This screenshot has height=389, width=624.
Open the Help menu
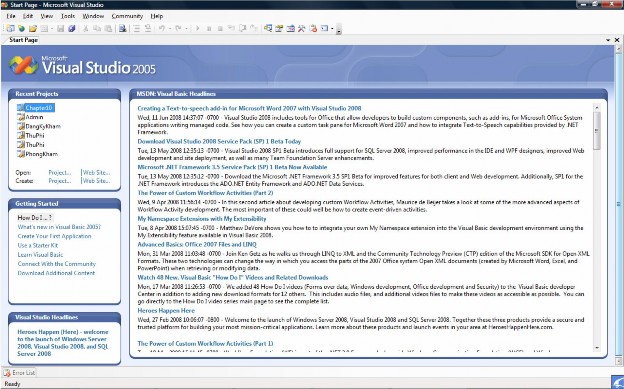[157, 16]
